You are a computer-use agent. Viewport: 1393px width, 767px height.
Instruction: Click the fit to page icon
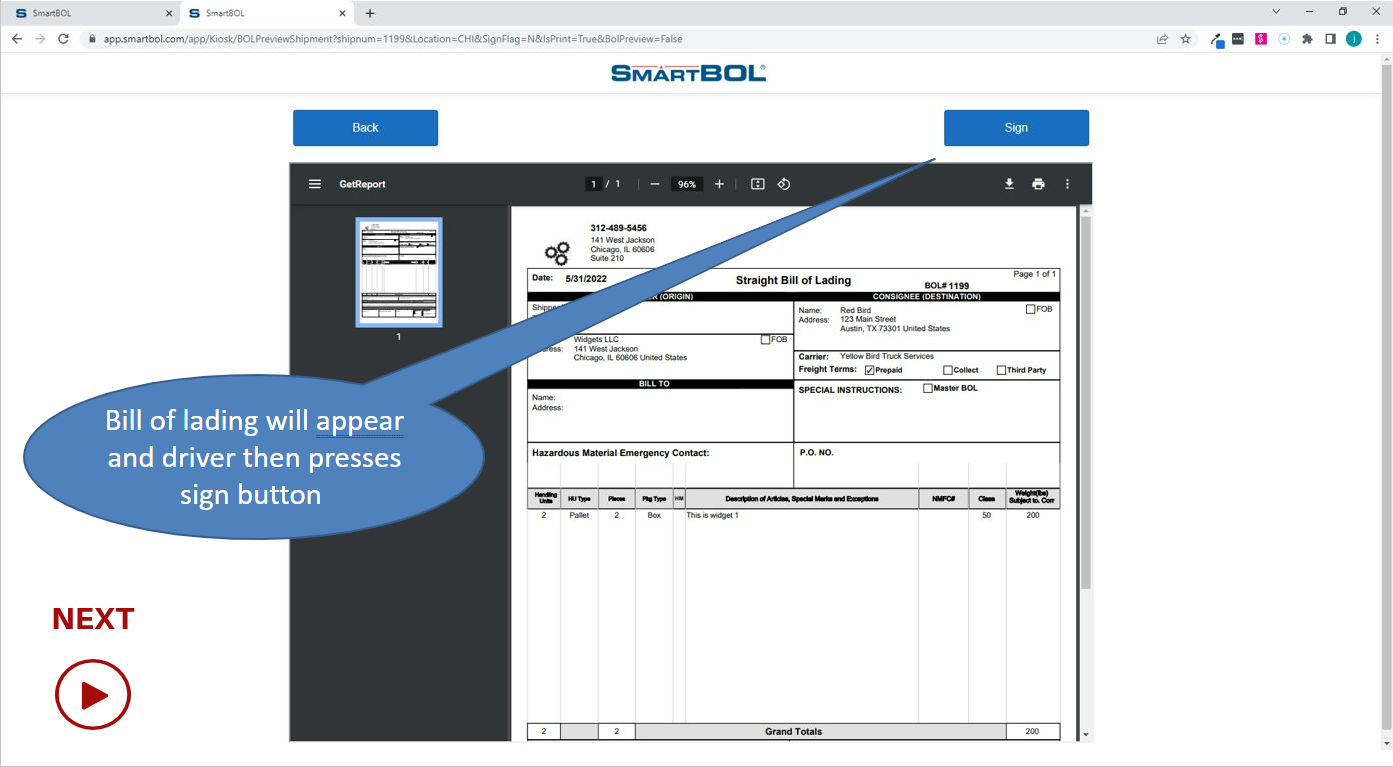click(x=758, y=184)
